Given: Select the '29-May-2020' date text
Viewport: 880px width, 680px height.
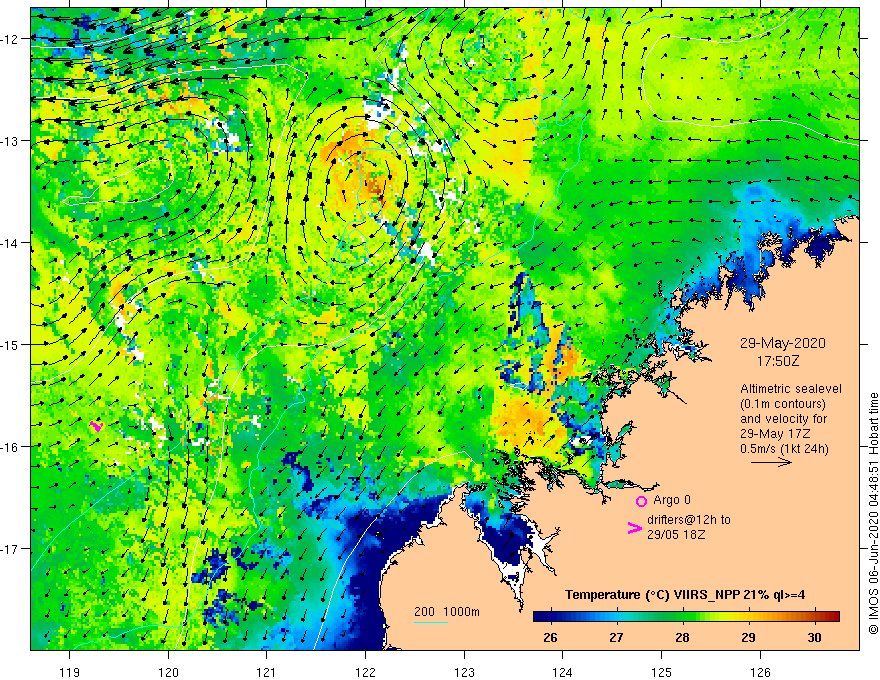Looking at the screenshot, I should (782, 343).
